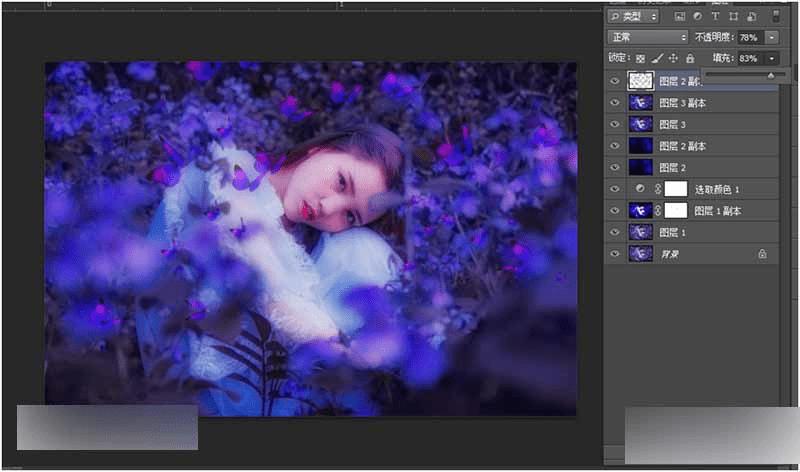Viewport: 800px width, 472px height.
Task: Click the lock all padlock icon
Action: click(690, 58)
